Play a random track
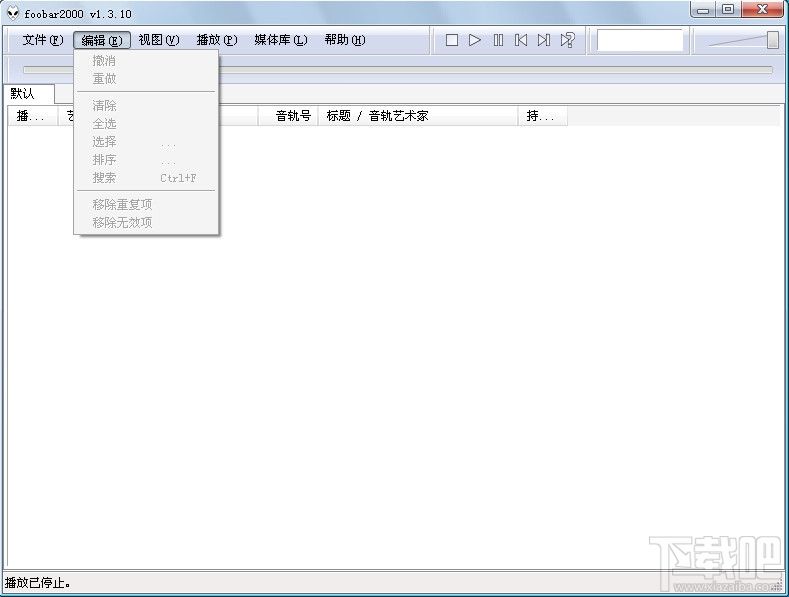Viewport: 789px width, 597px height. (x=568, y=40)
